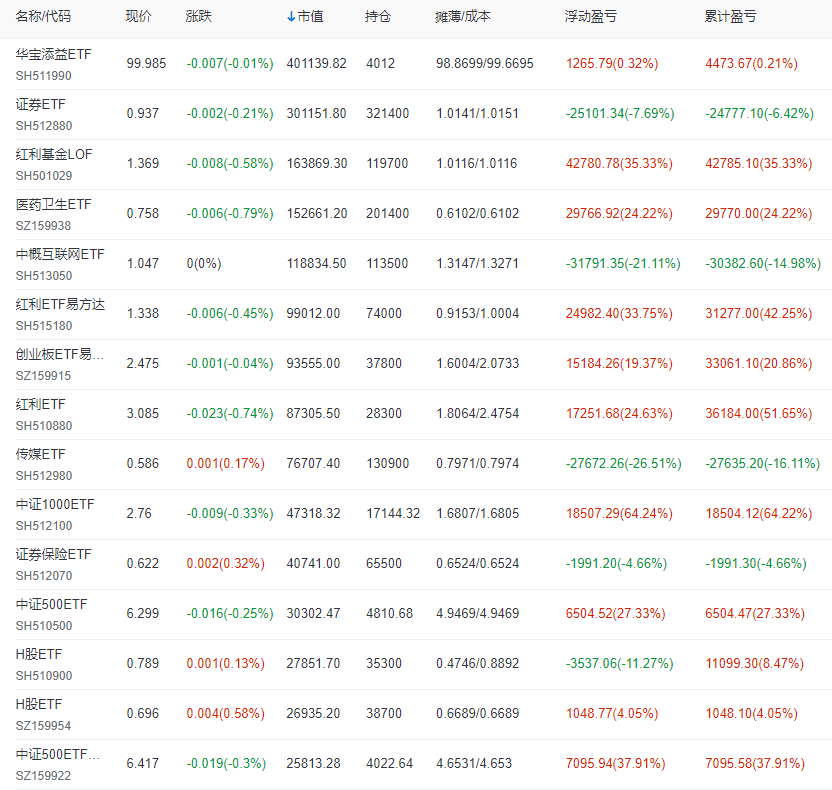The height and width of the screenshot is (790, 832).
Task: Click cost cell 1.6004/2.0733
Action: [478, 363]
